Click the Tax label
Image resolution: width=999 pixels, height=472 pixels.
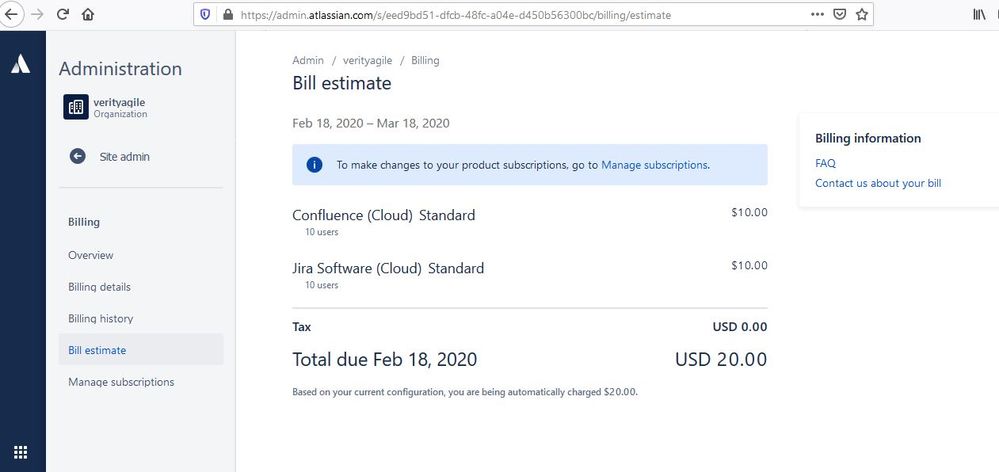pyautogui.click(x=301, y=327)
